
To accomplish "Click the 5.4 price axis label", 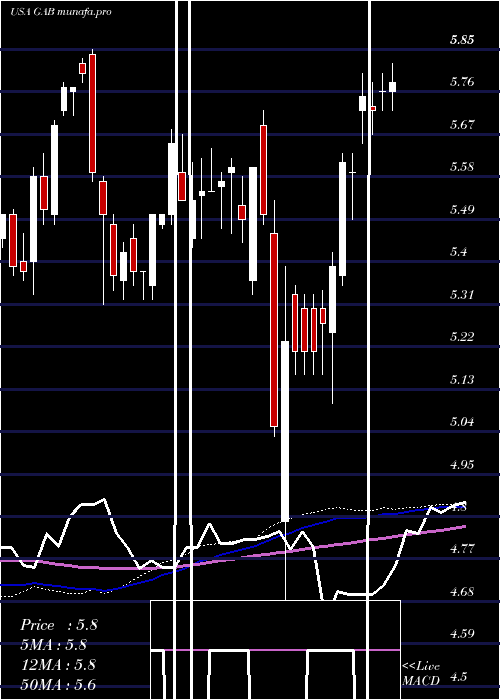I will pyautogui.click(x=458, y=252).
